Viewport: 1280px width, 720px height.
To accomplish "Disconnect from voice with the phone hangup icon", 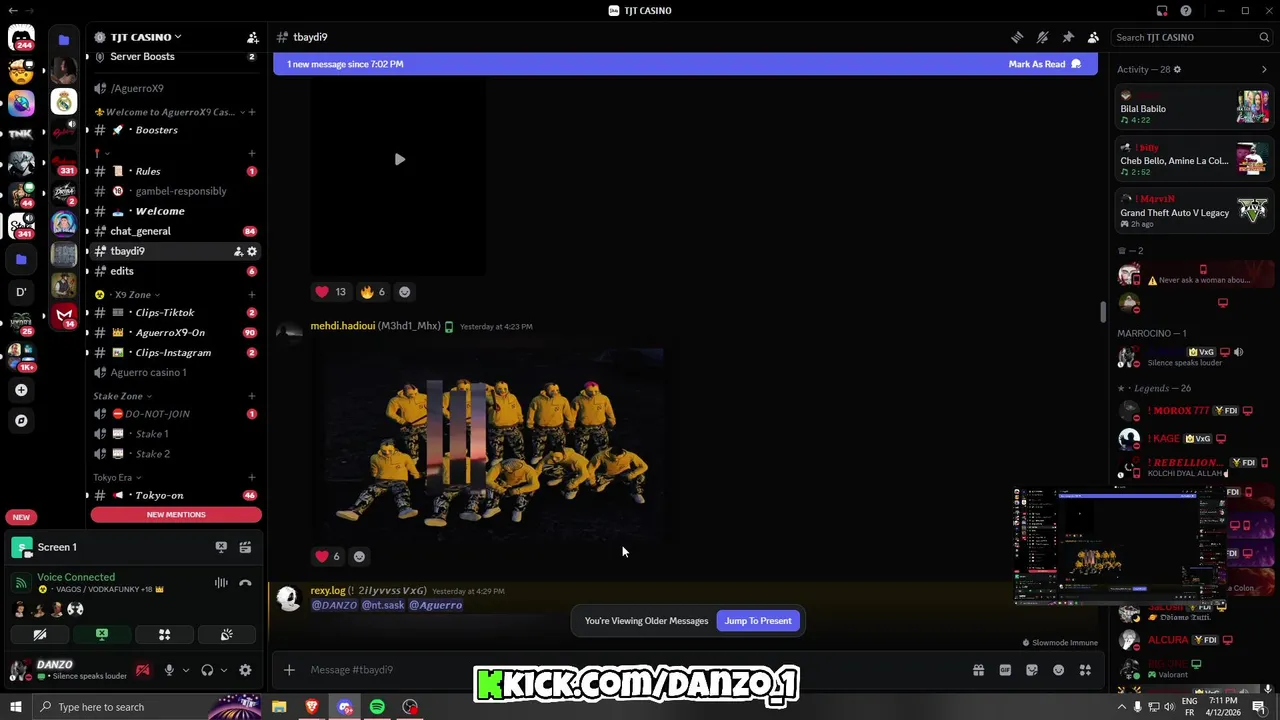I will tap(245, 583).
